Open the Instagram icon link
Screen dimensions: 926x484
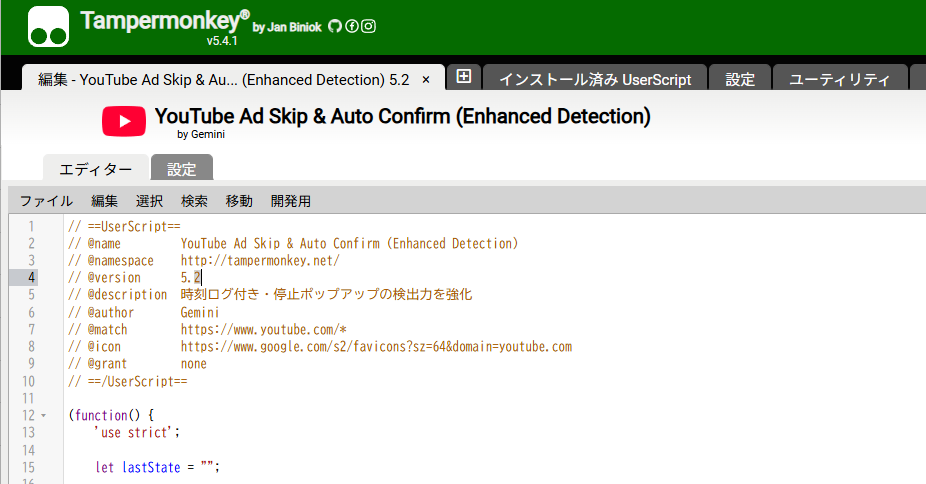(368, 27)
